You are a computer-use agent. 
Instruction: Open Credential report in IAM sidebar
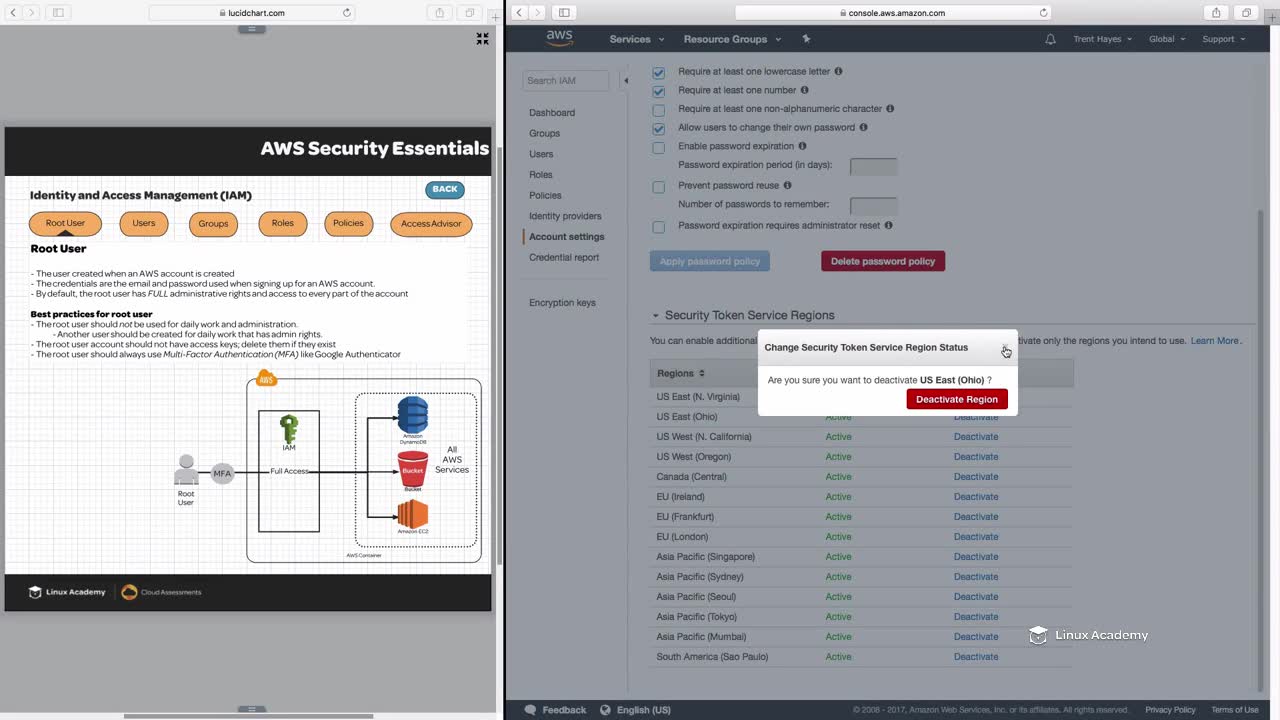(x=564, y=257)
